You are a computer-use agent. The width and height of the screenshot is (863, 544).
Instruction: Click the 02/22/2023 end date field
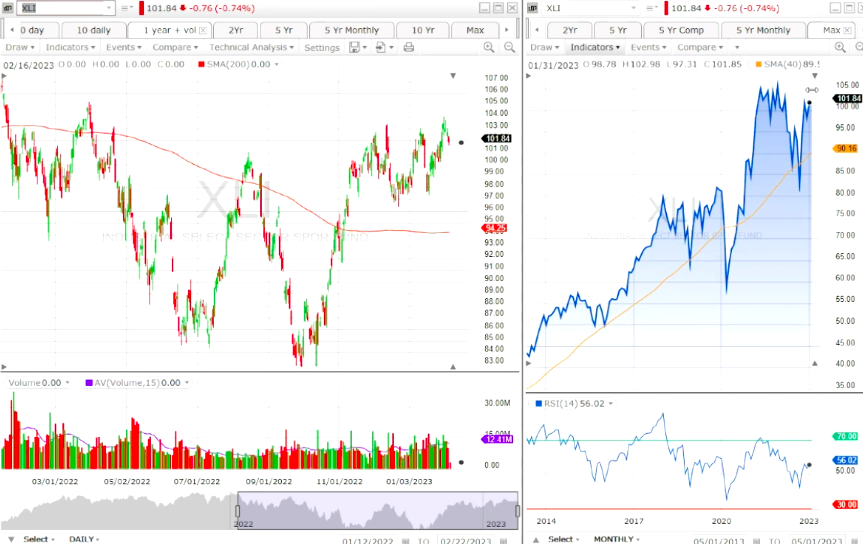pyautogui.click(x=466, y=541)
